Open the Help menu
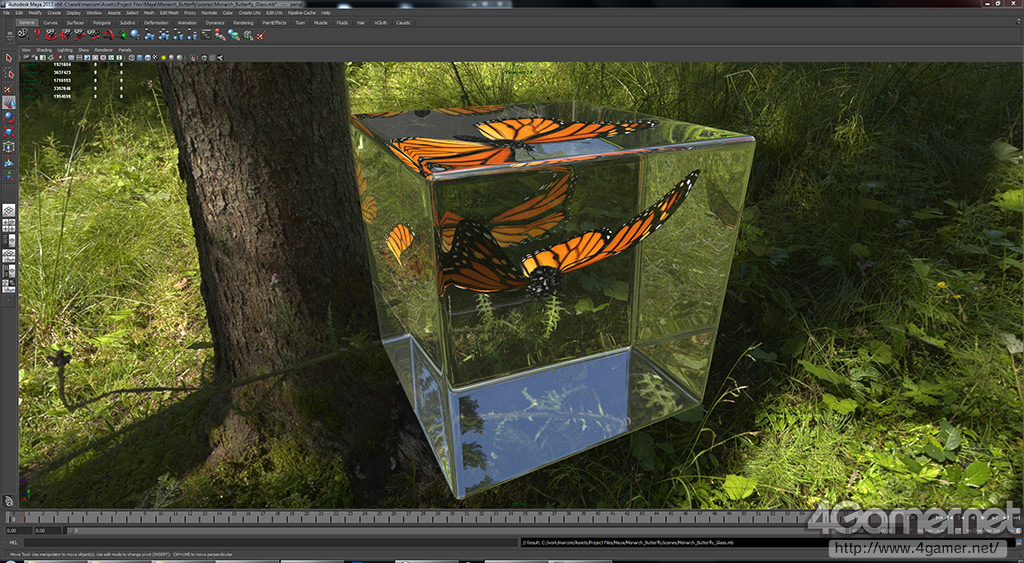The height and width of the screenshot is (563, 1024). (325, 12)
